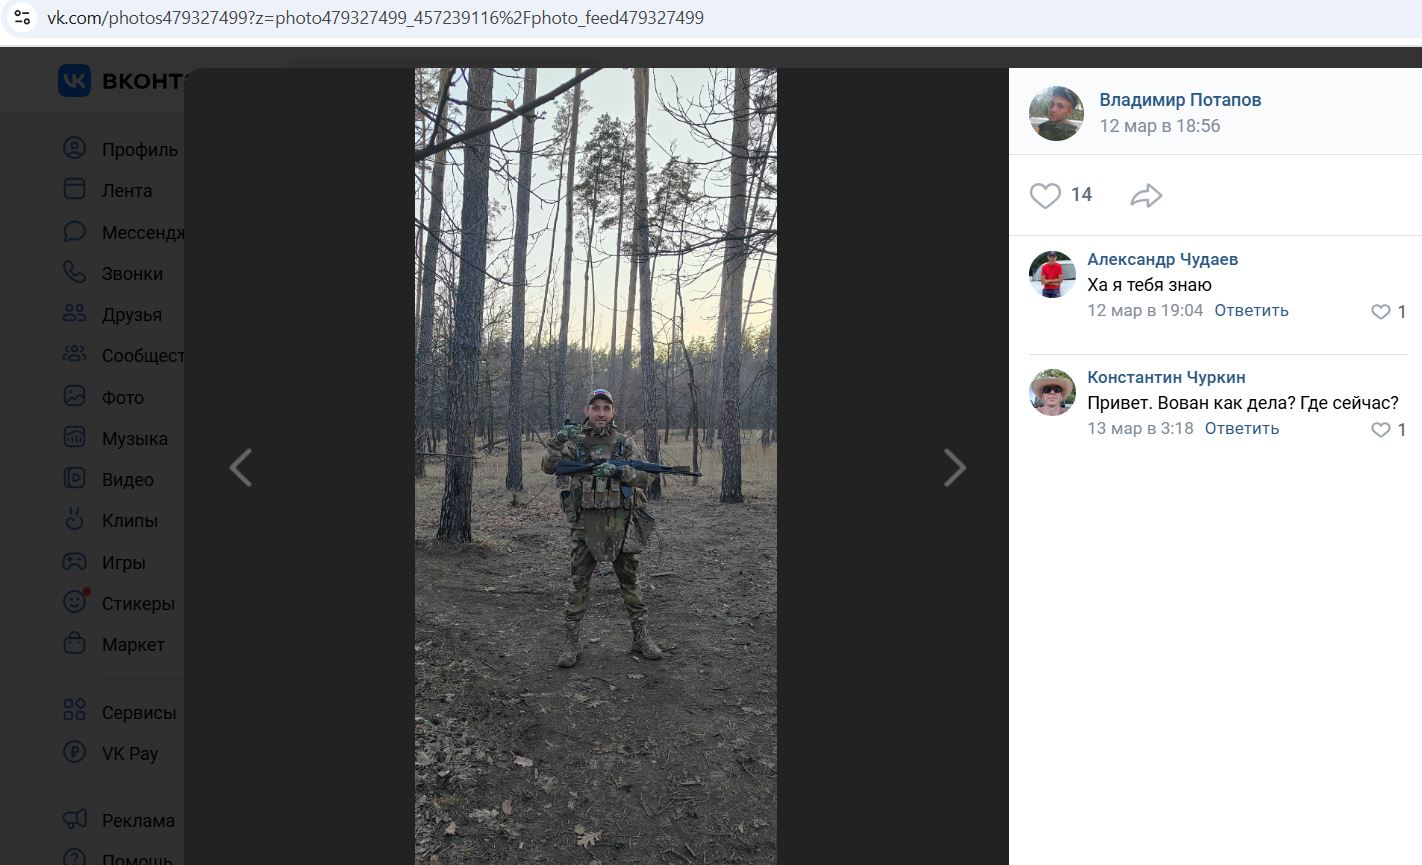Image resolution: width=1422 pixels, height=865 pixels.
Task: Click the Музыка icon in sidebar
Action: pos(75,437)
